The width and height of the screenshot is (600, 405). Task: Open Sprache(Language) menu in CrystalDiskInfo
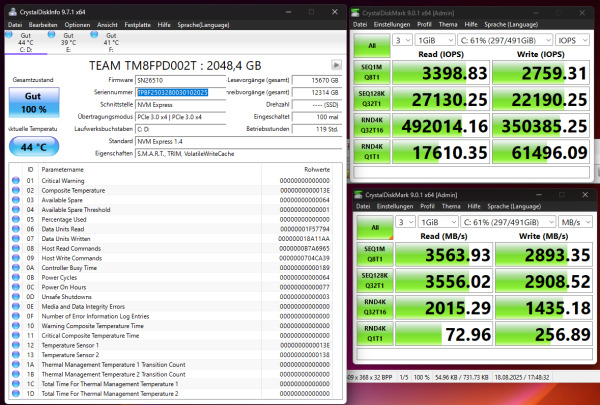(x=203, y=25)
